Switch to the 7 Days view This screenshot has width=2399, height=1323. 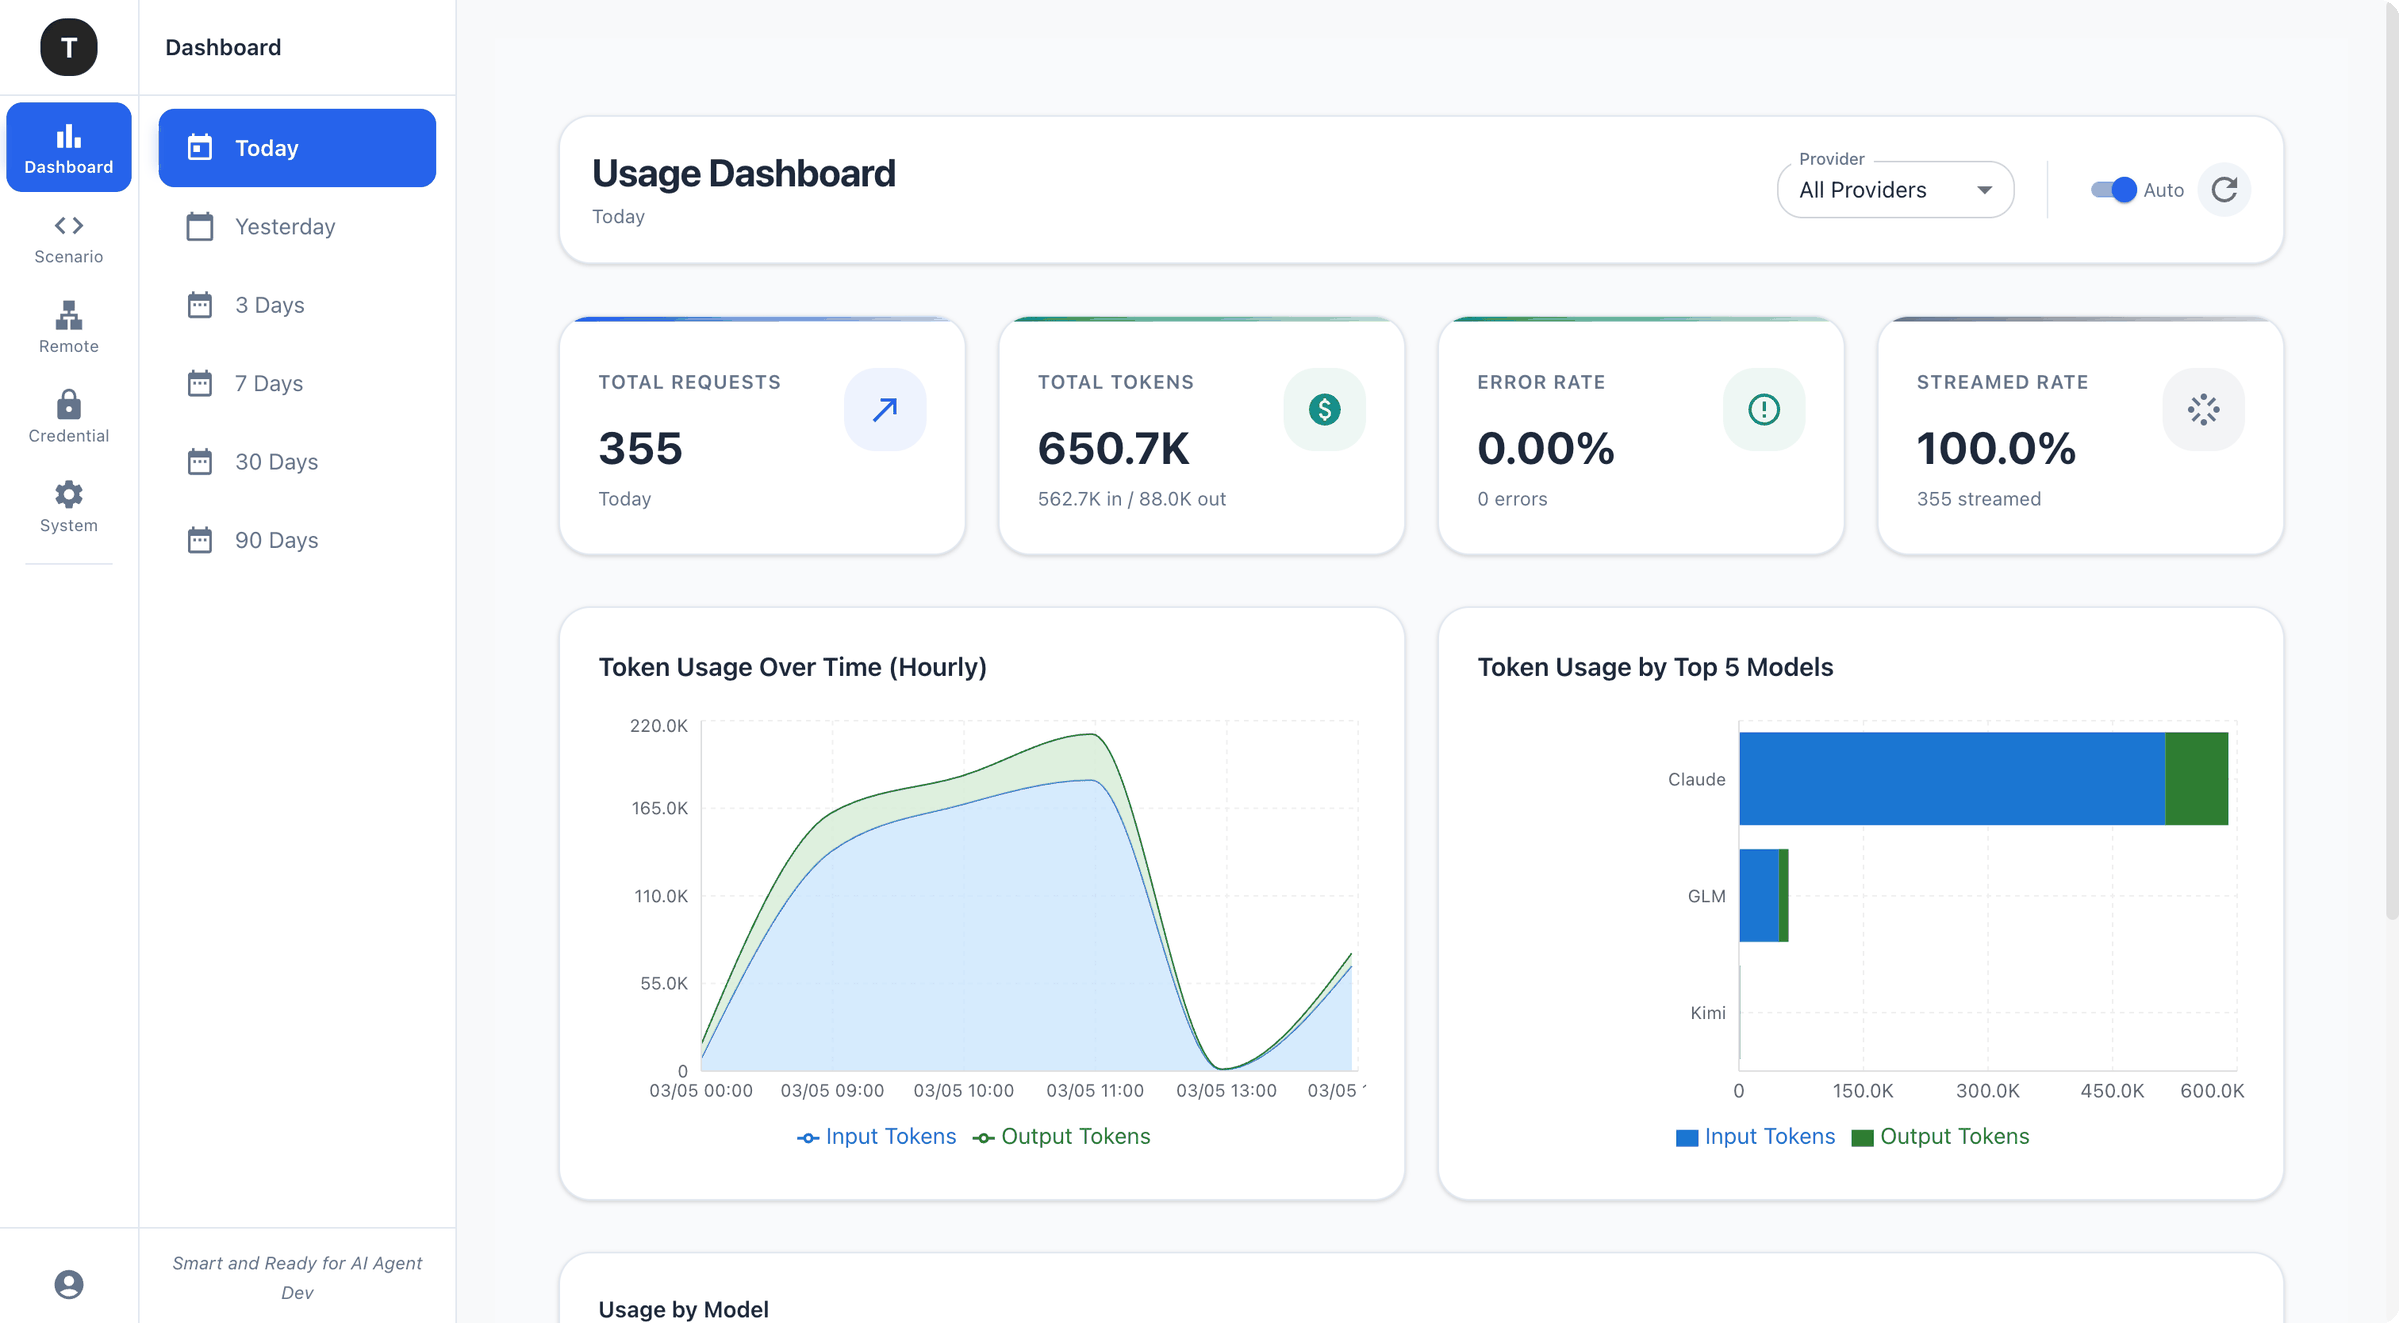296,383
